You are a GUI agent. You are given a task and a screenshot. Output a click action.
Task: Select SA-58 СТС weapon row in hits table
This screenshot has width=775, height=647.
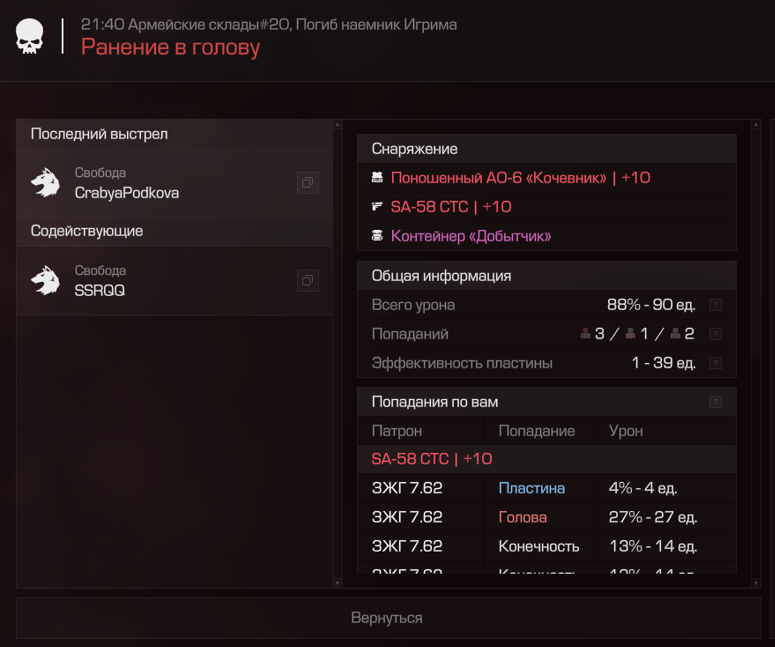[547, 459]
